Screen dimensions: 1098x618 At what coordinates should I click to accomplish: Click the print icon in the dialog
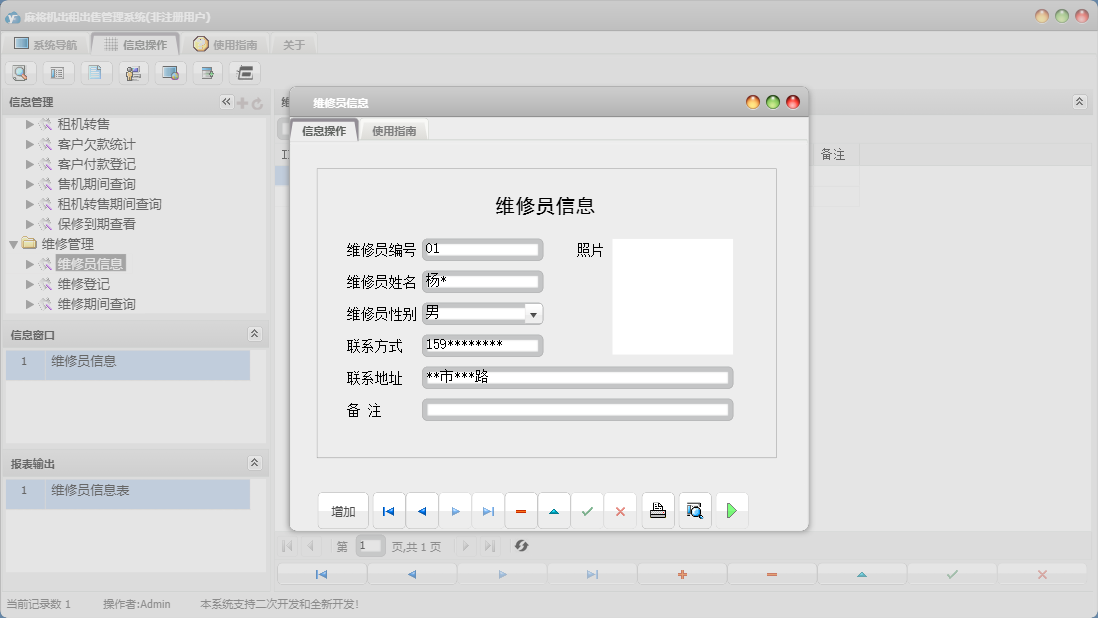click(657, 510)
